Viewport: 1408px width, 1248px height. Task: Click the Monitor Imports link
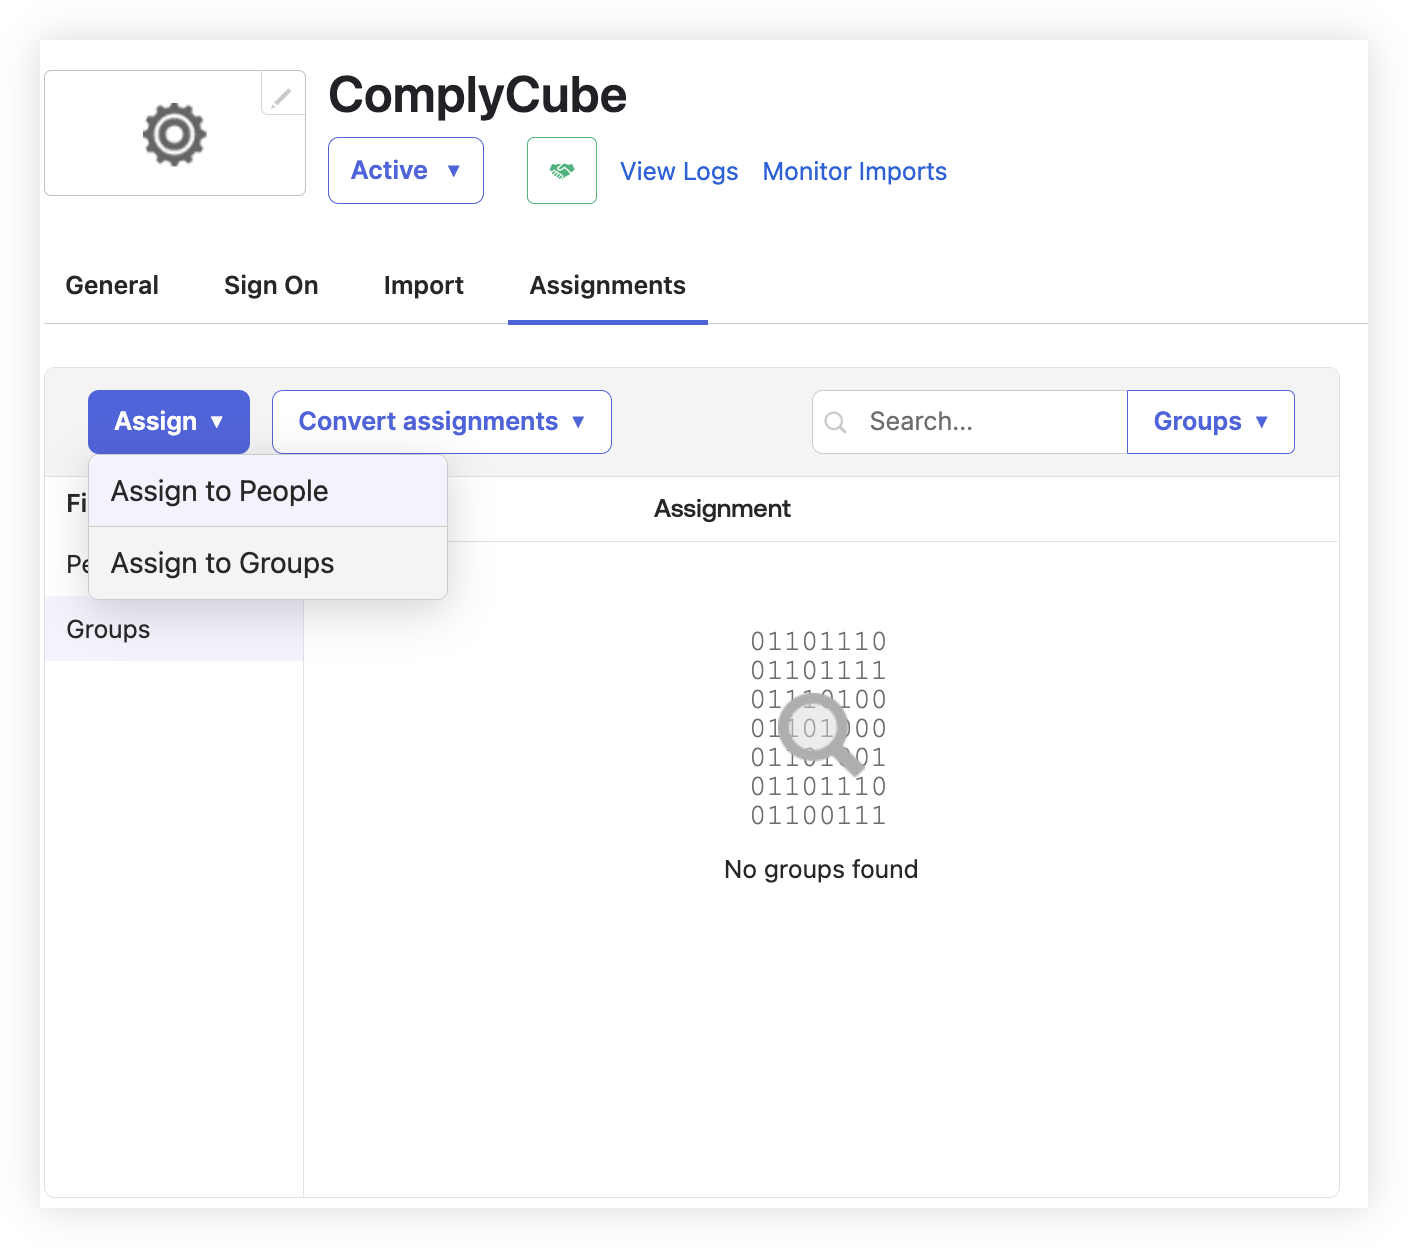pyautogui.click(x=854, y=172)
